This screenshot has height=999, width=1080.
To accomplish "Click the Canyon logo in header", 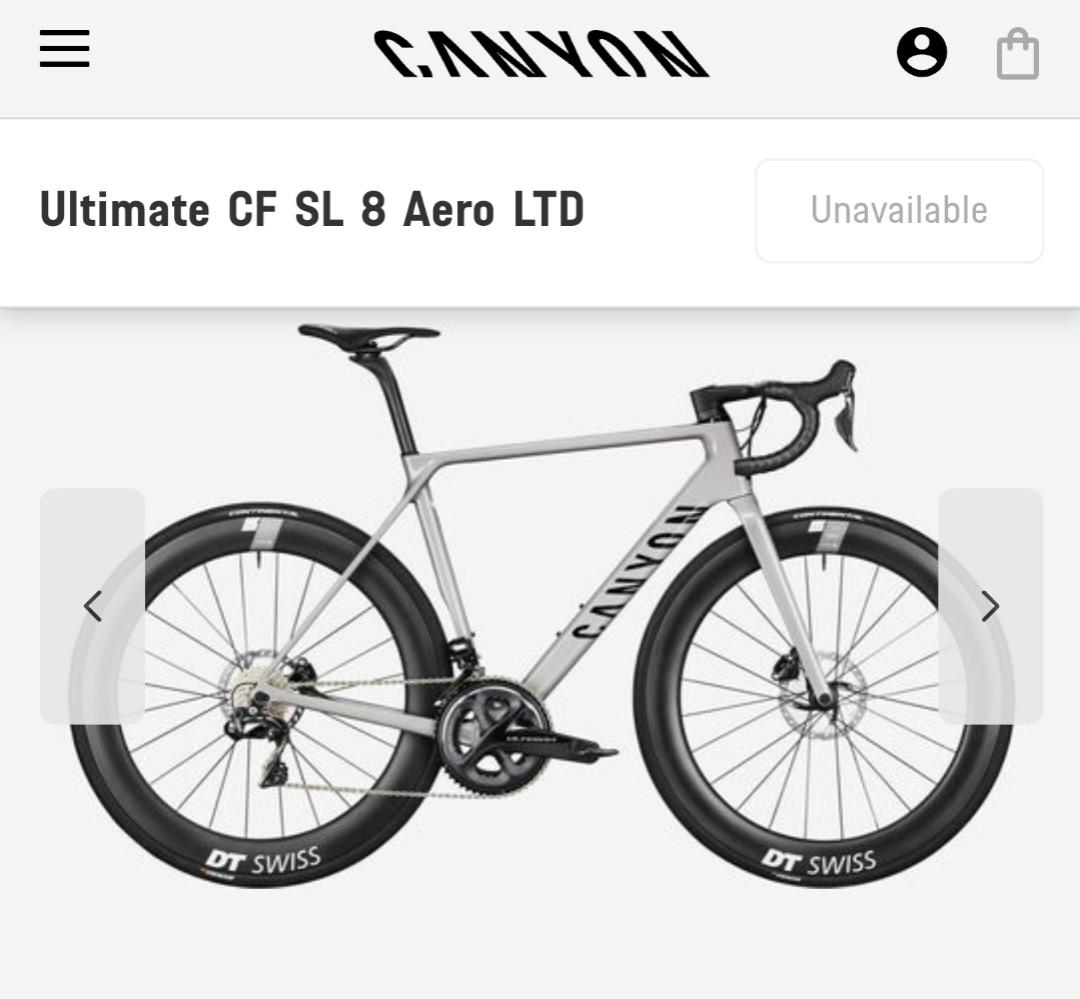I will pos(541,53).
